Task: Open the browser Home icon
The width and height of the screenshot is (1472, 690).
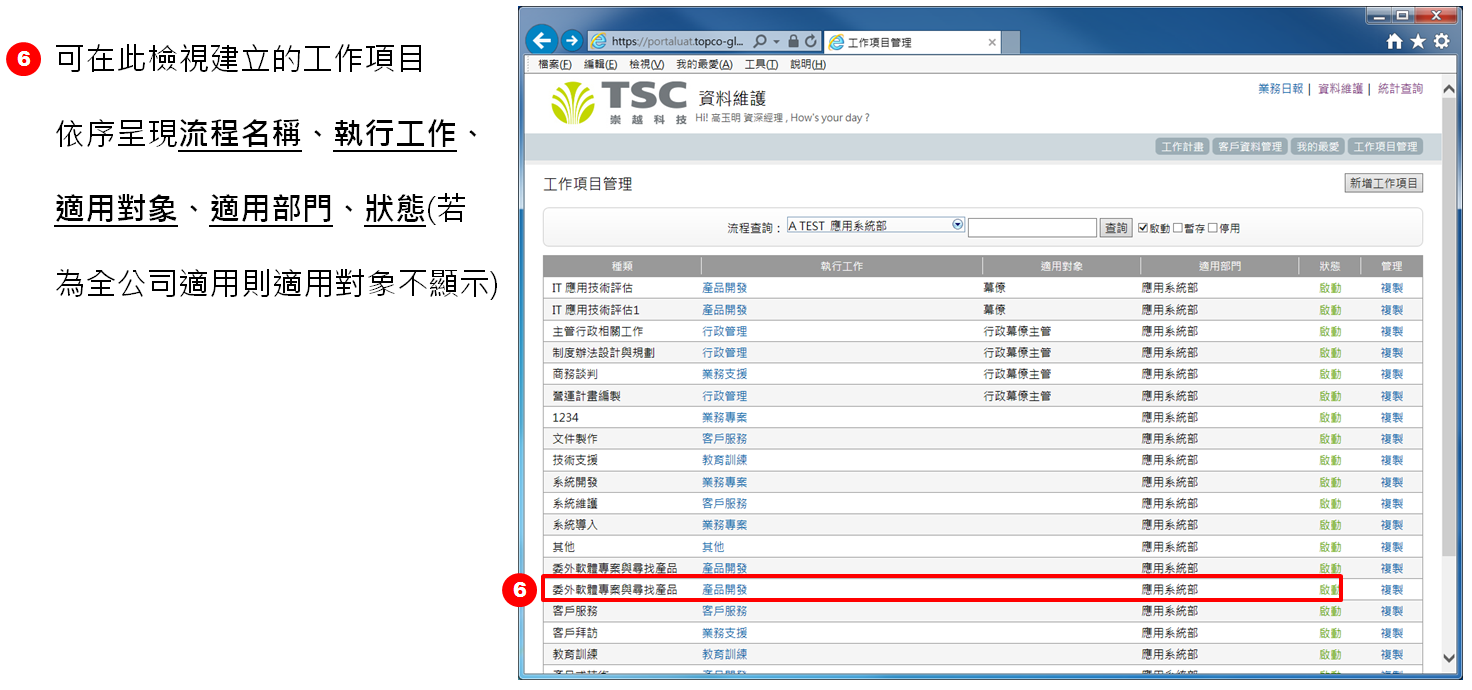Action: (x=1394, y=42)
